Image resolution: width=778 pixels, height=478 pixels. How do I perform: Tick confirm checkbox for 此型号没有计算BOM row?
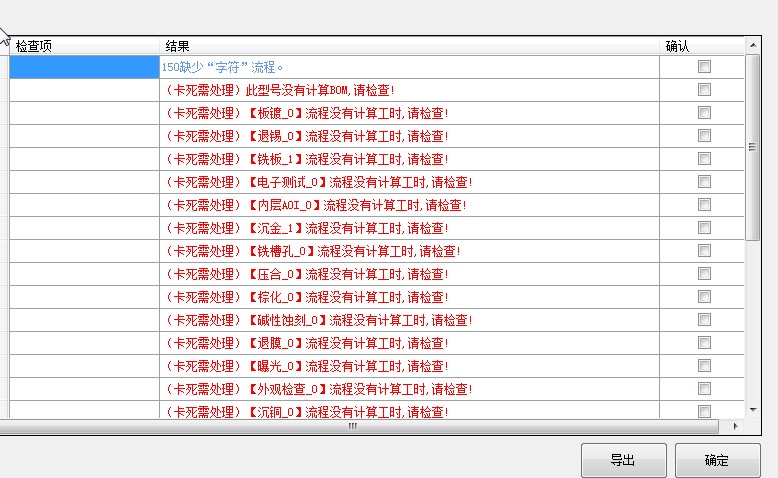coord(704,89)
